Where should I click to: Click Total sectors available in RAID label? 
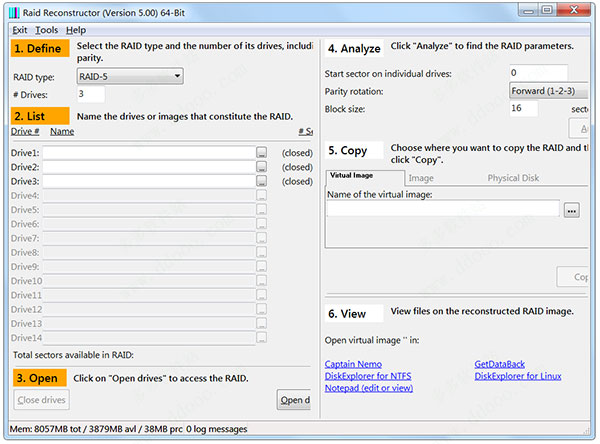73,355
